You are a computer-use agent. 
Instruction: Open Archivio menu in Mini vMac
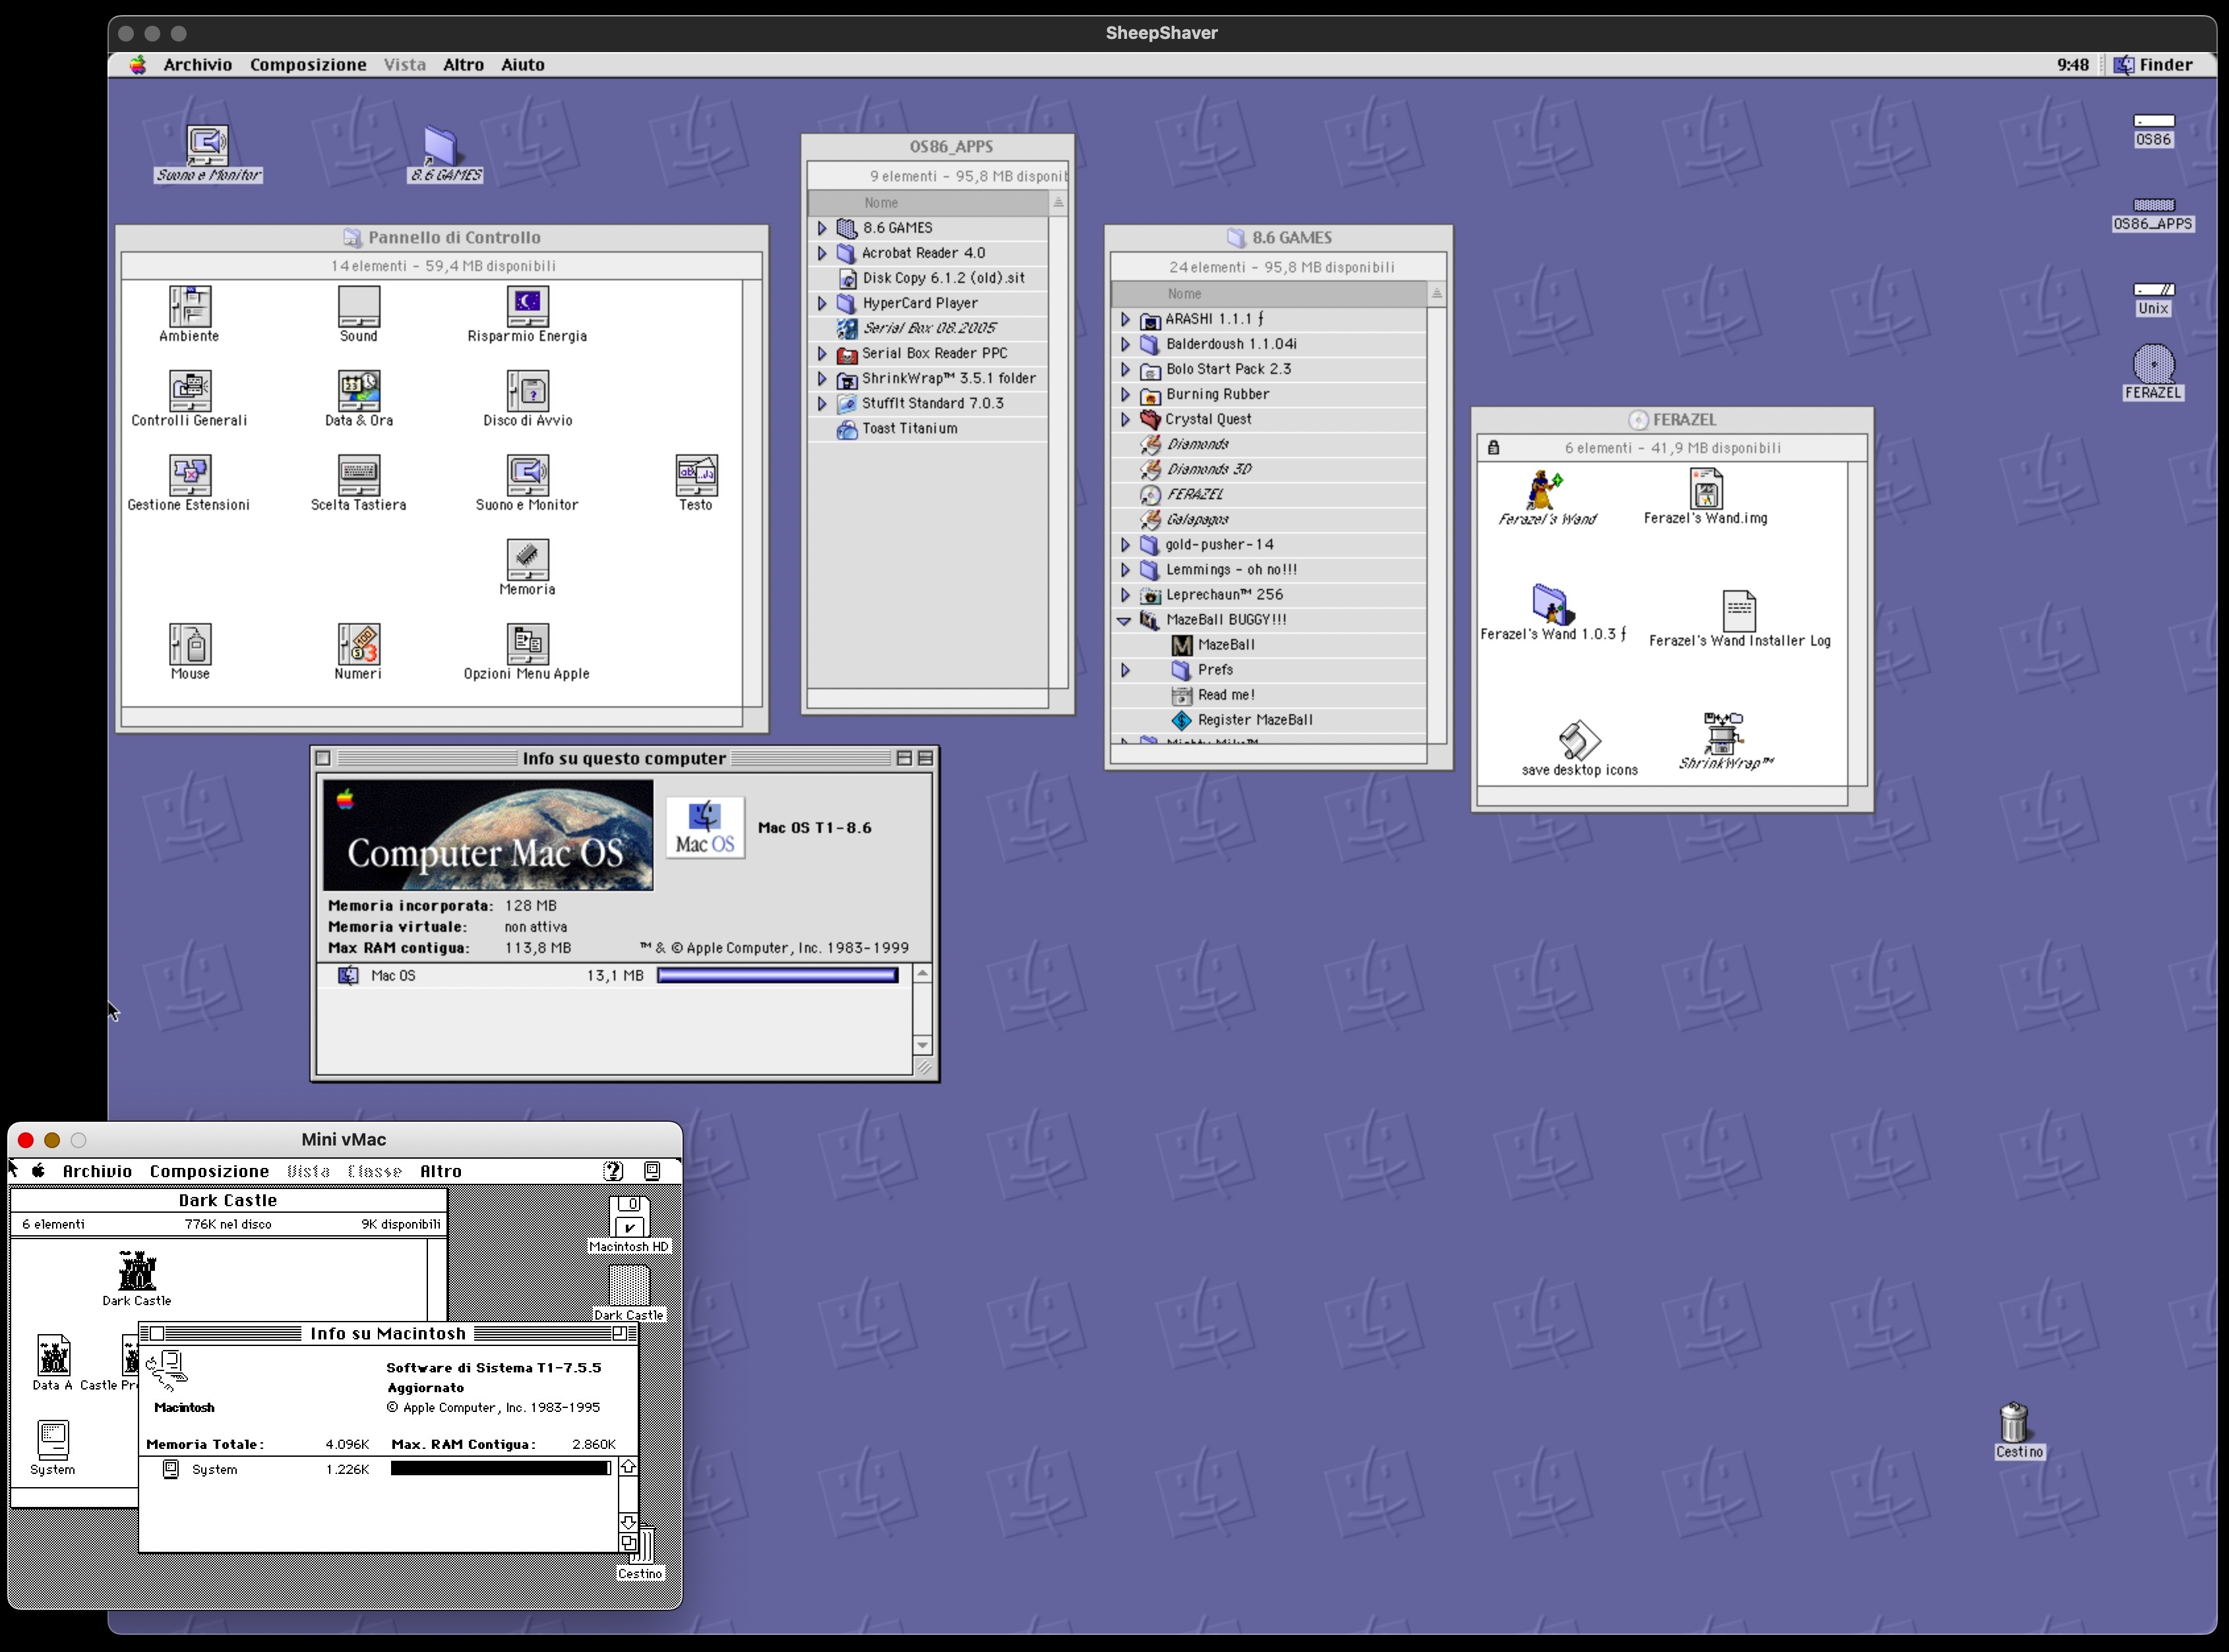[97, 1171]
